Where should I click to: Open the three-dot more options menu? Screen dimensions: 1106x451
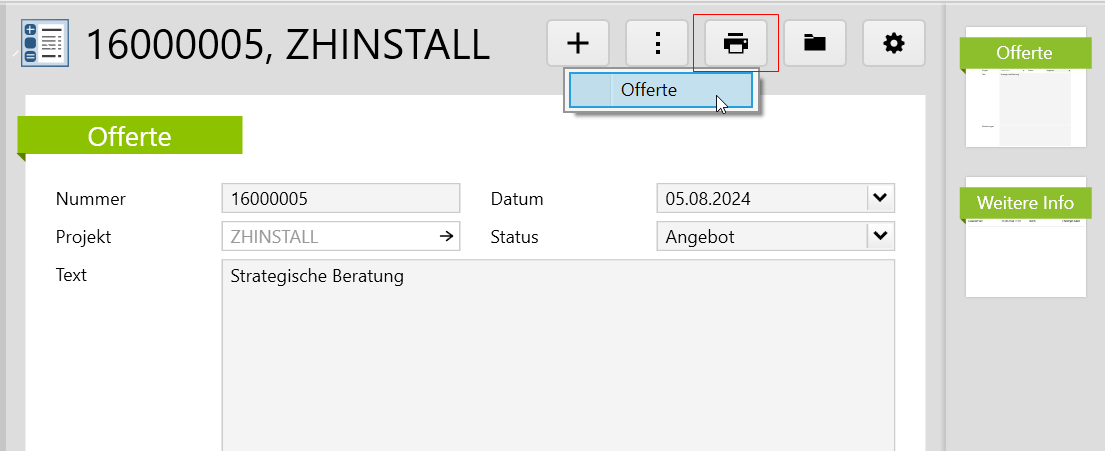657,44
